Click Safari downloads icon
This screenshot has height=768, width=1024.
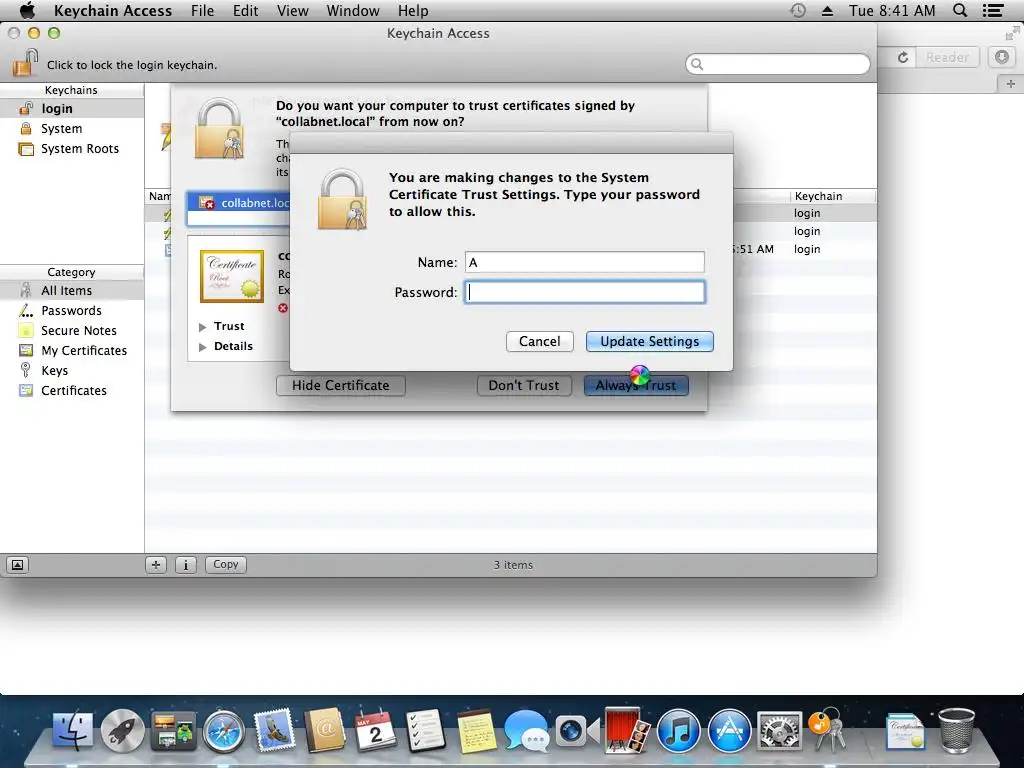tap(1002, 57)
